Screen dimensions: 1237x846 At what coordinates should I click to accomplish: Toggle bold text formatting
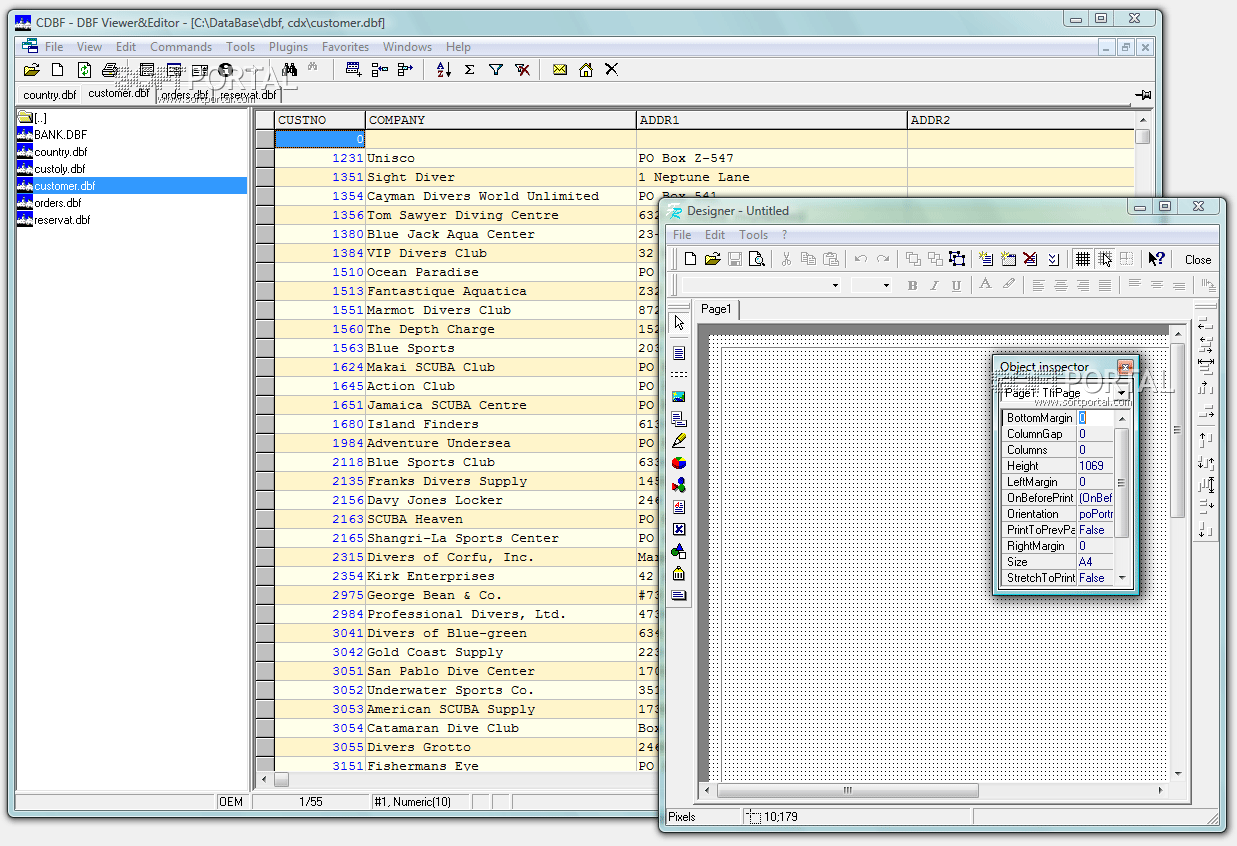coord(912,285)
